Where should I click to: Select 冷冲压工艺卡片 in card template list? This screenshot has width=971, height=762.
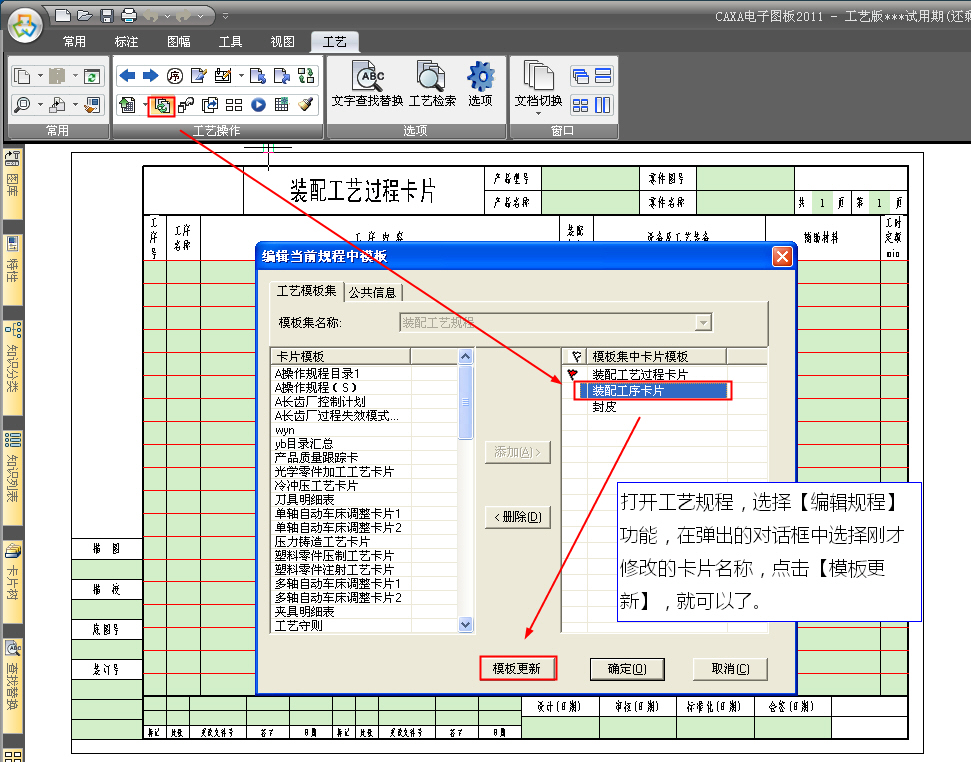point(316,485)
